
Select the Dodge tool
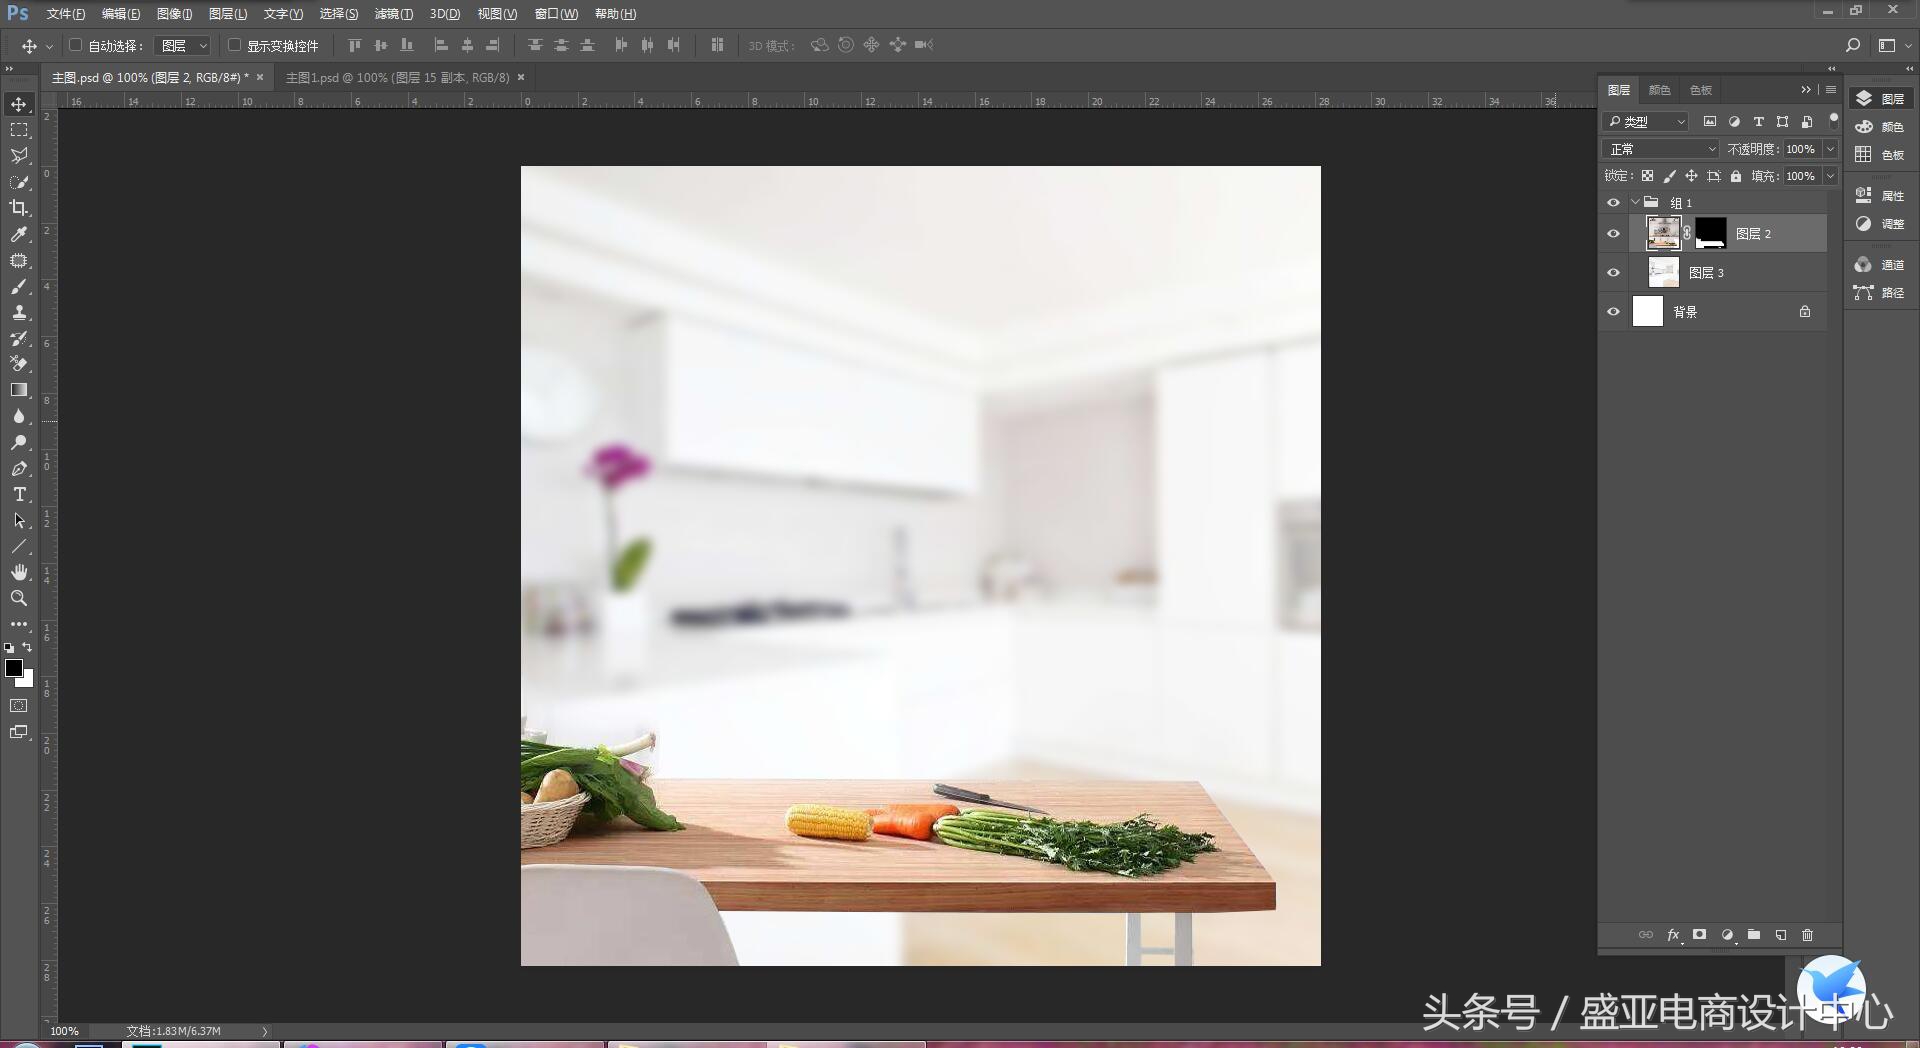pos(19,442)
